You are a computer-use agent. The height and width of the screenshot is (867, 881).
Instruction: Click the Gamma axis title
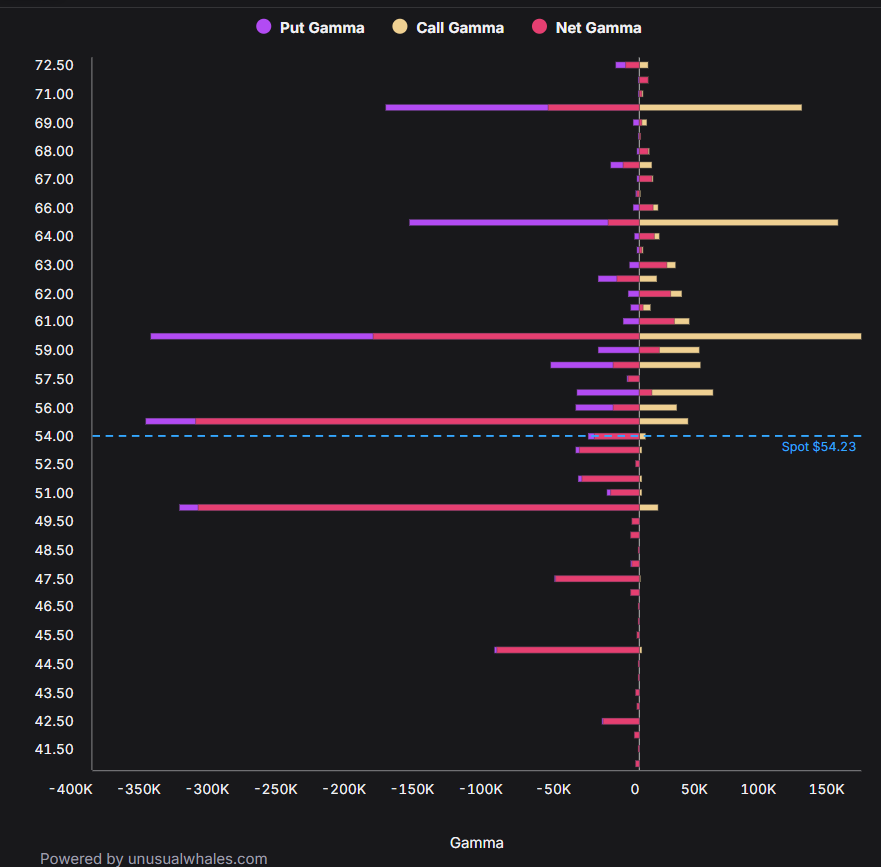[476, 843]
